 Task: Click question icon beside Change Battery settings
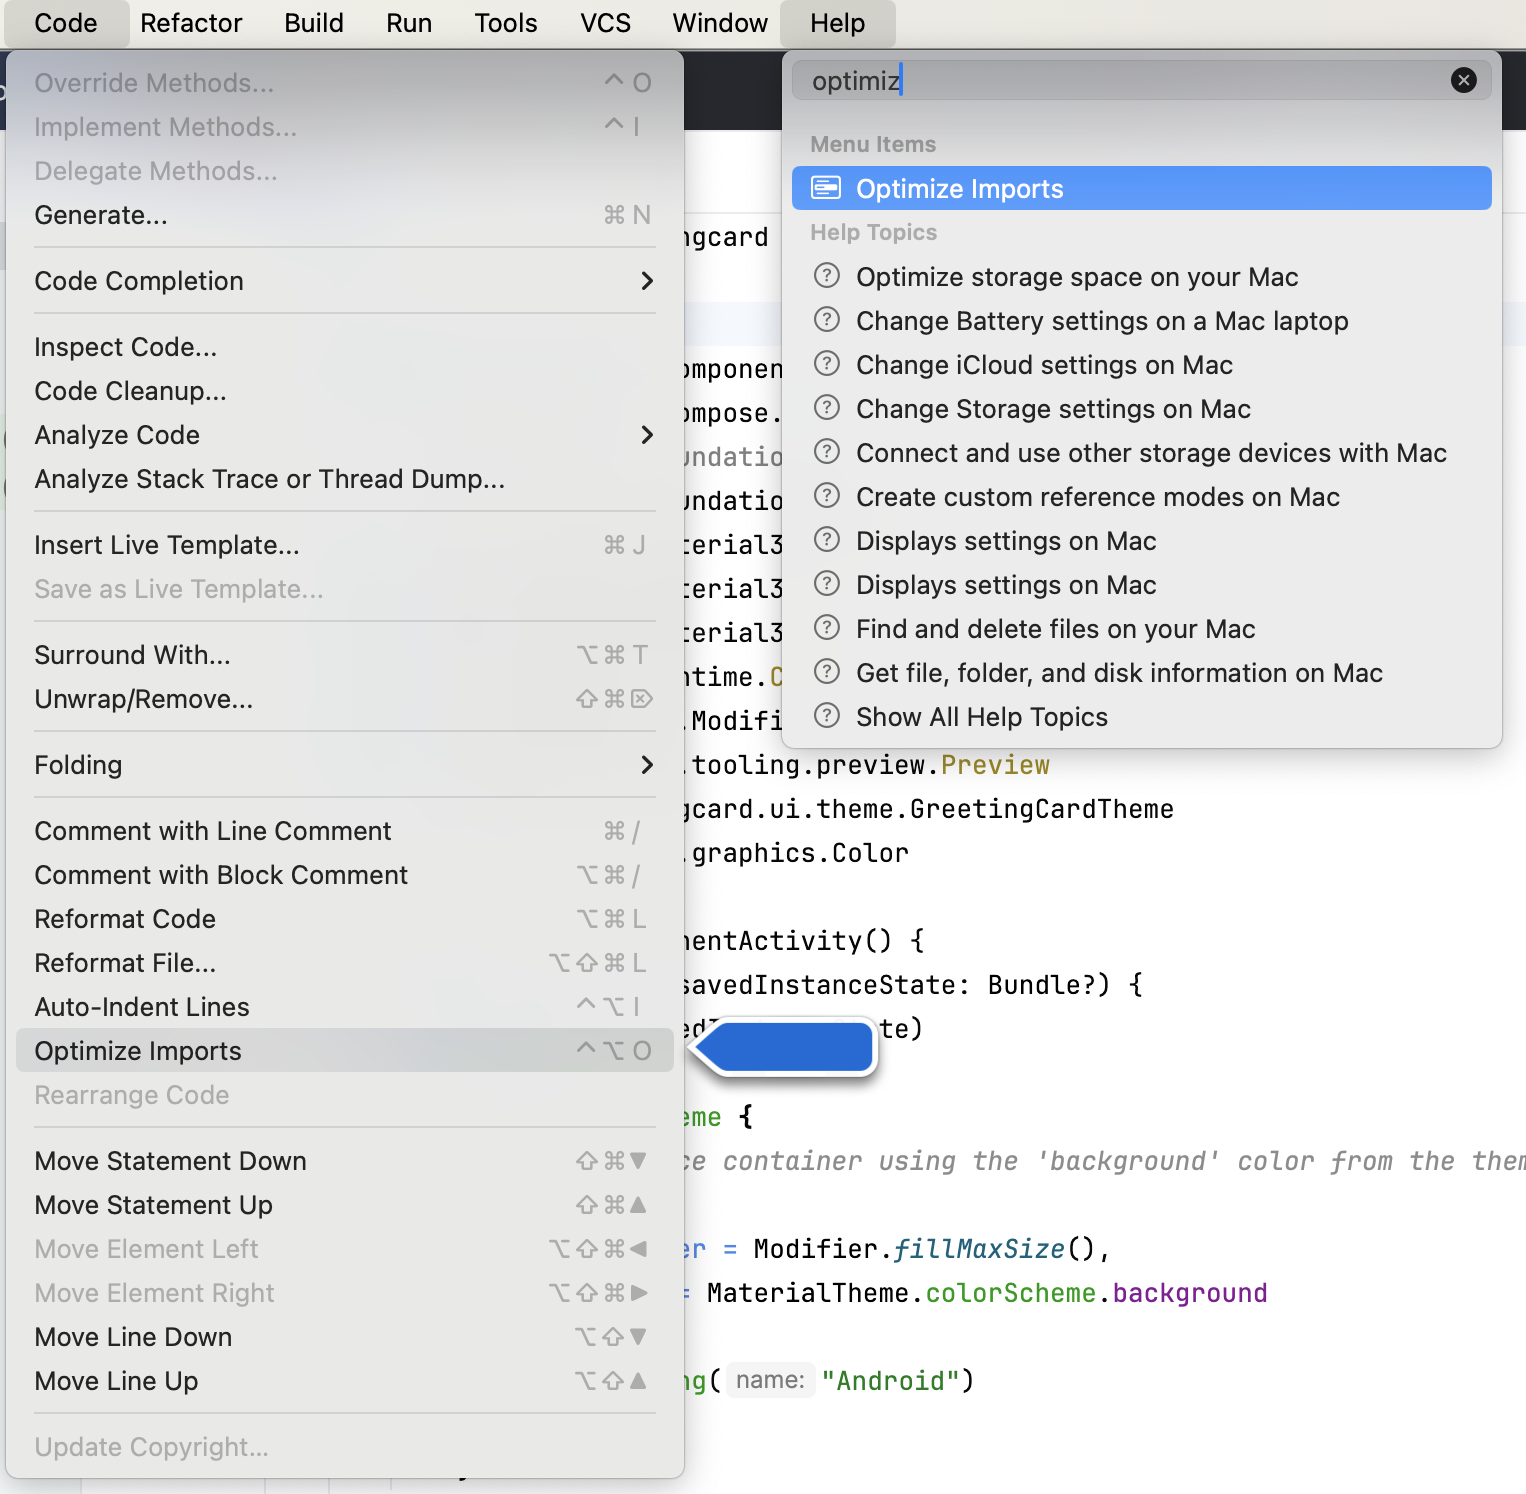click(826, 320)
